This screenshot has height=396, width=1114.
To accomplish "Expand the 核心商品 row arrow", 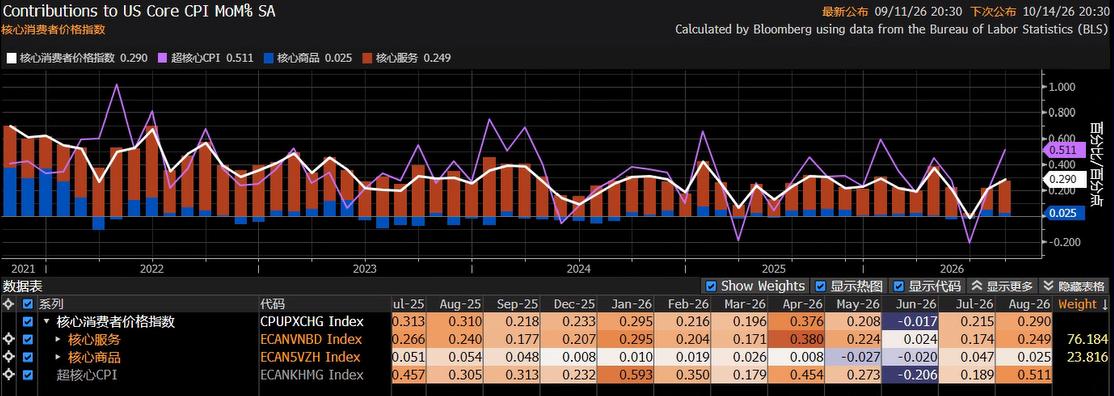I will coord(58,357).
